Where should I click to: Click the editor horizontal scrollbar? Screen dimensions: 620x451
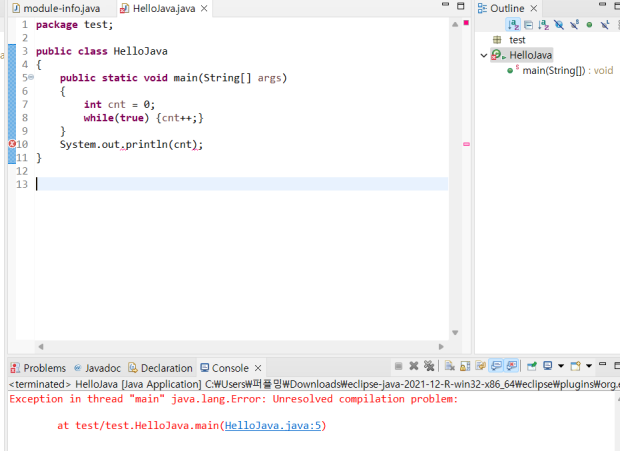pos(240,346)
